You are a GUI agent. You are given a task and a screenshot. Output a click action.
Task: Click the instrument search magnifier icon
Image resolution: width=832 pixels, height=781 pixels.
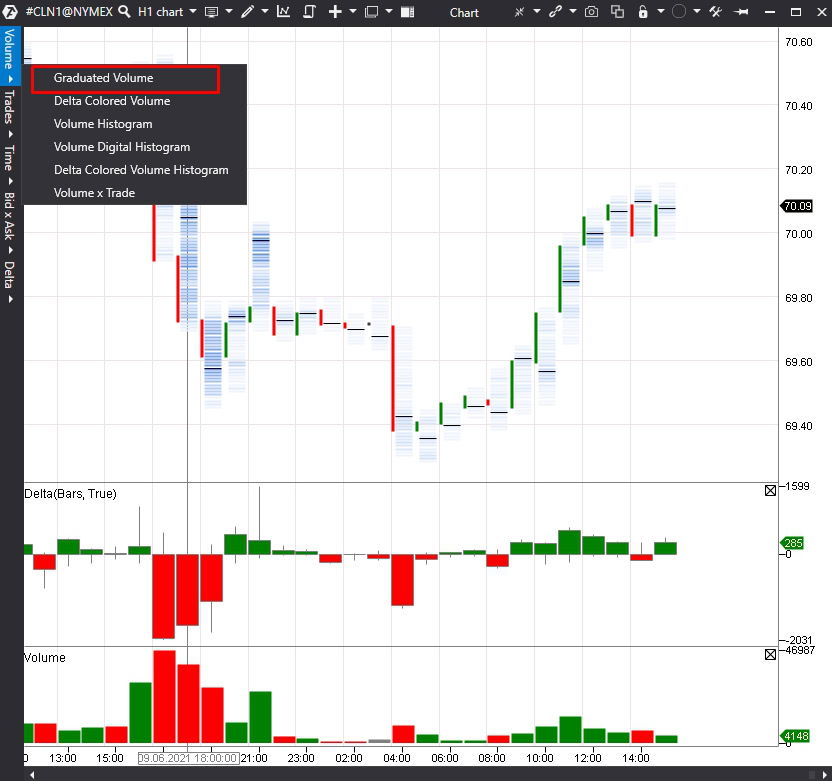(x=124, y=12)
